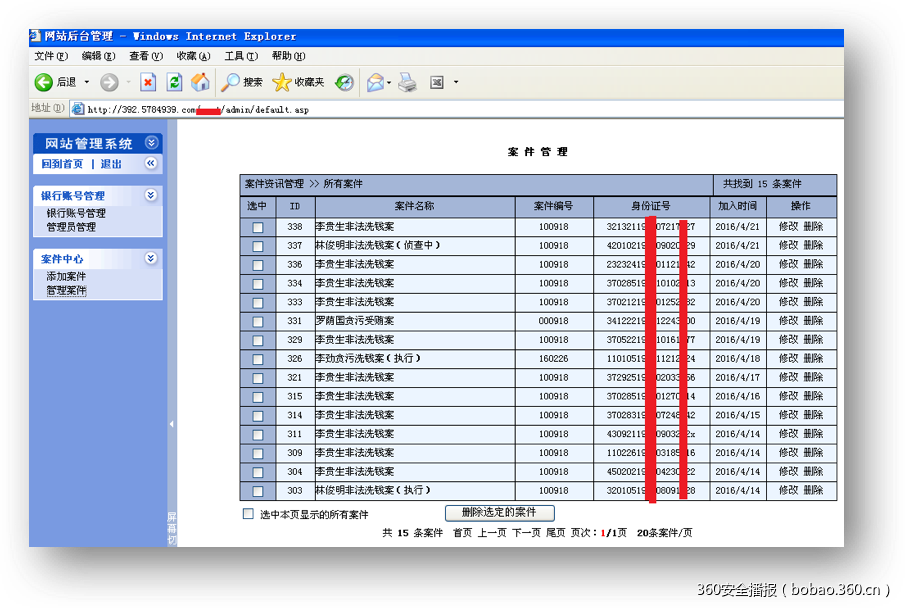Collapse the 银行账号管理 section chevron
905x608 pixels.
point(151,195)
